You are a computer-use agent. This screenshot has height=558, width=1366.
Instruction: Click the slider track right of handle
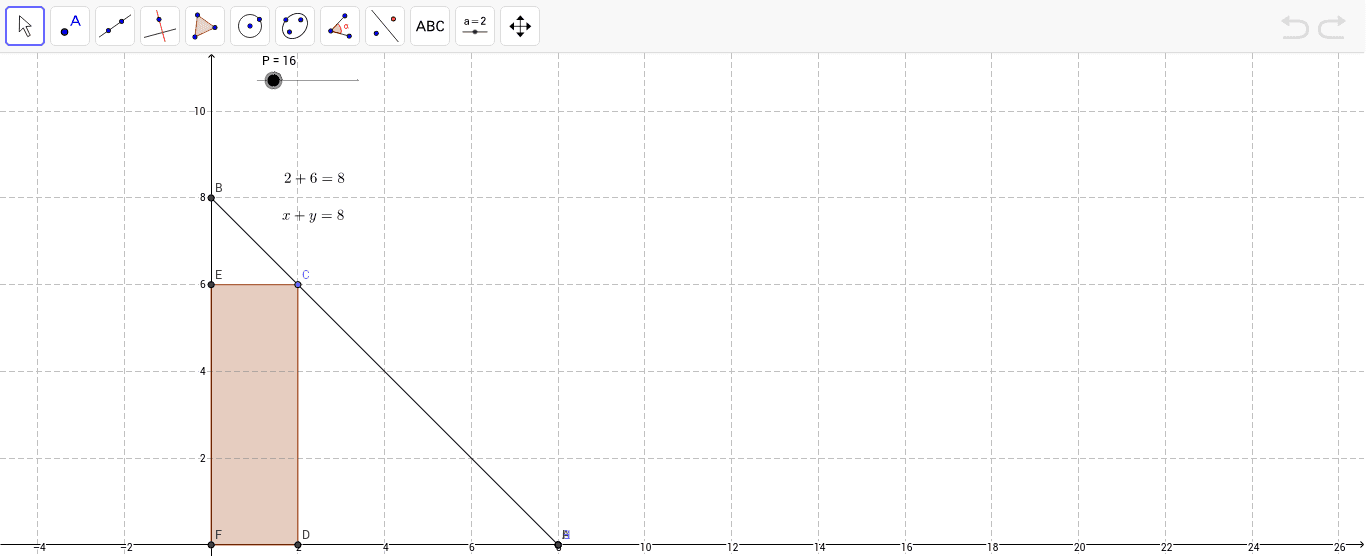pyautogui.click(x=320, y=80)
